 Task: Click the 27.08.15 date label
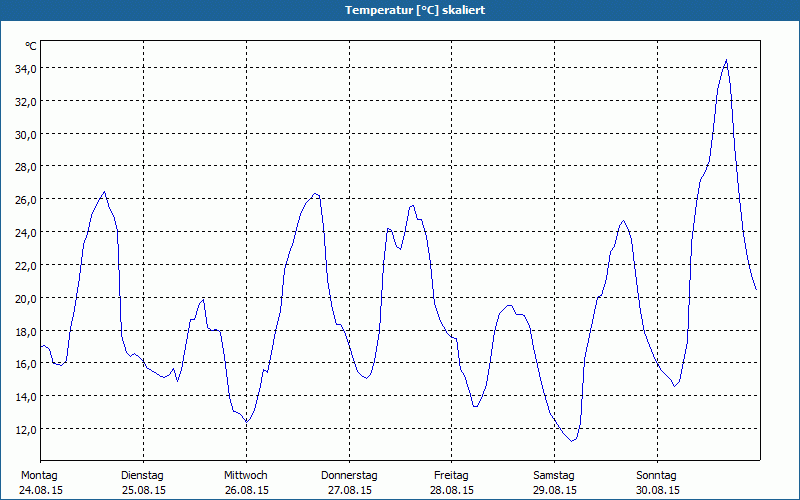point(350,490)
